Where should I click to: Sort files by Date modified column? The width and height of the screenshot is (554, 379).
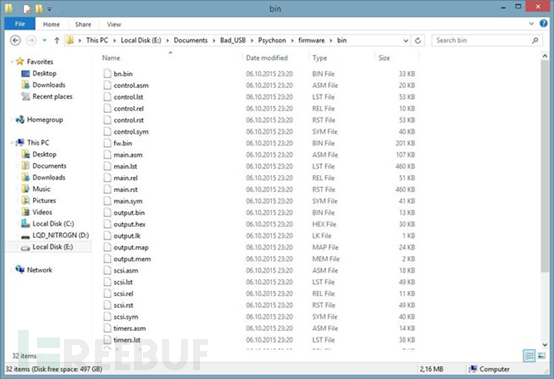click(267, 58)
